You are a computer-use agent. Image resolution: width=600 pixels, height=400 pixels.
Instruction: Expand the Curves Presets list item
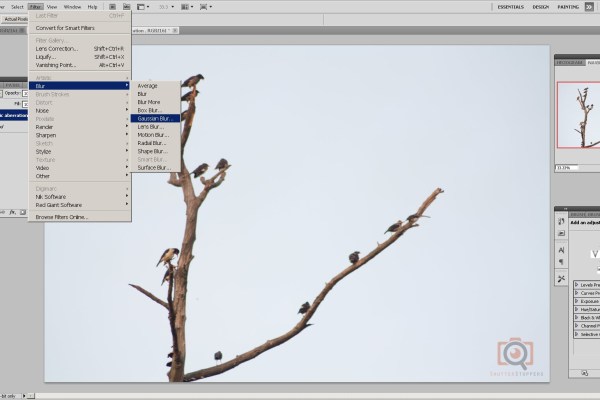pyautogui.click(x=588, y=293)
